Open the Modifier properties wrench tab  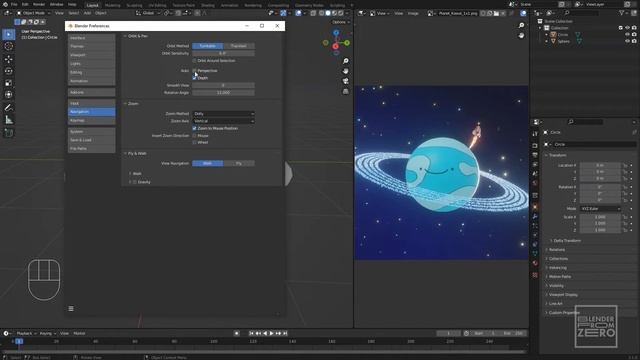coord(535,216)
